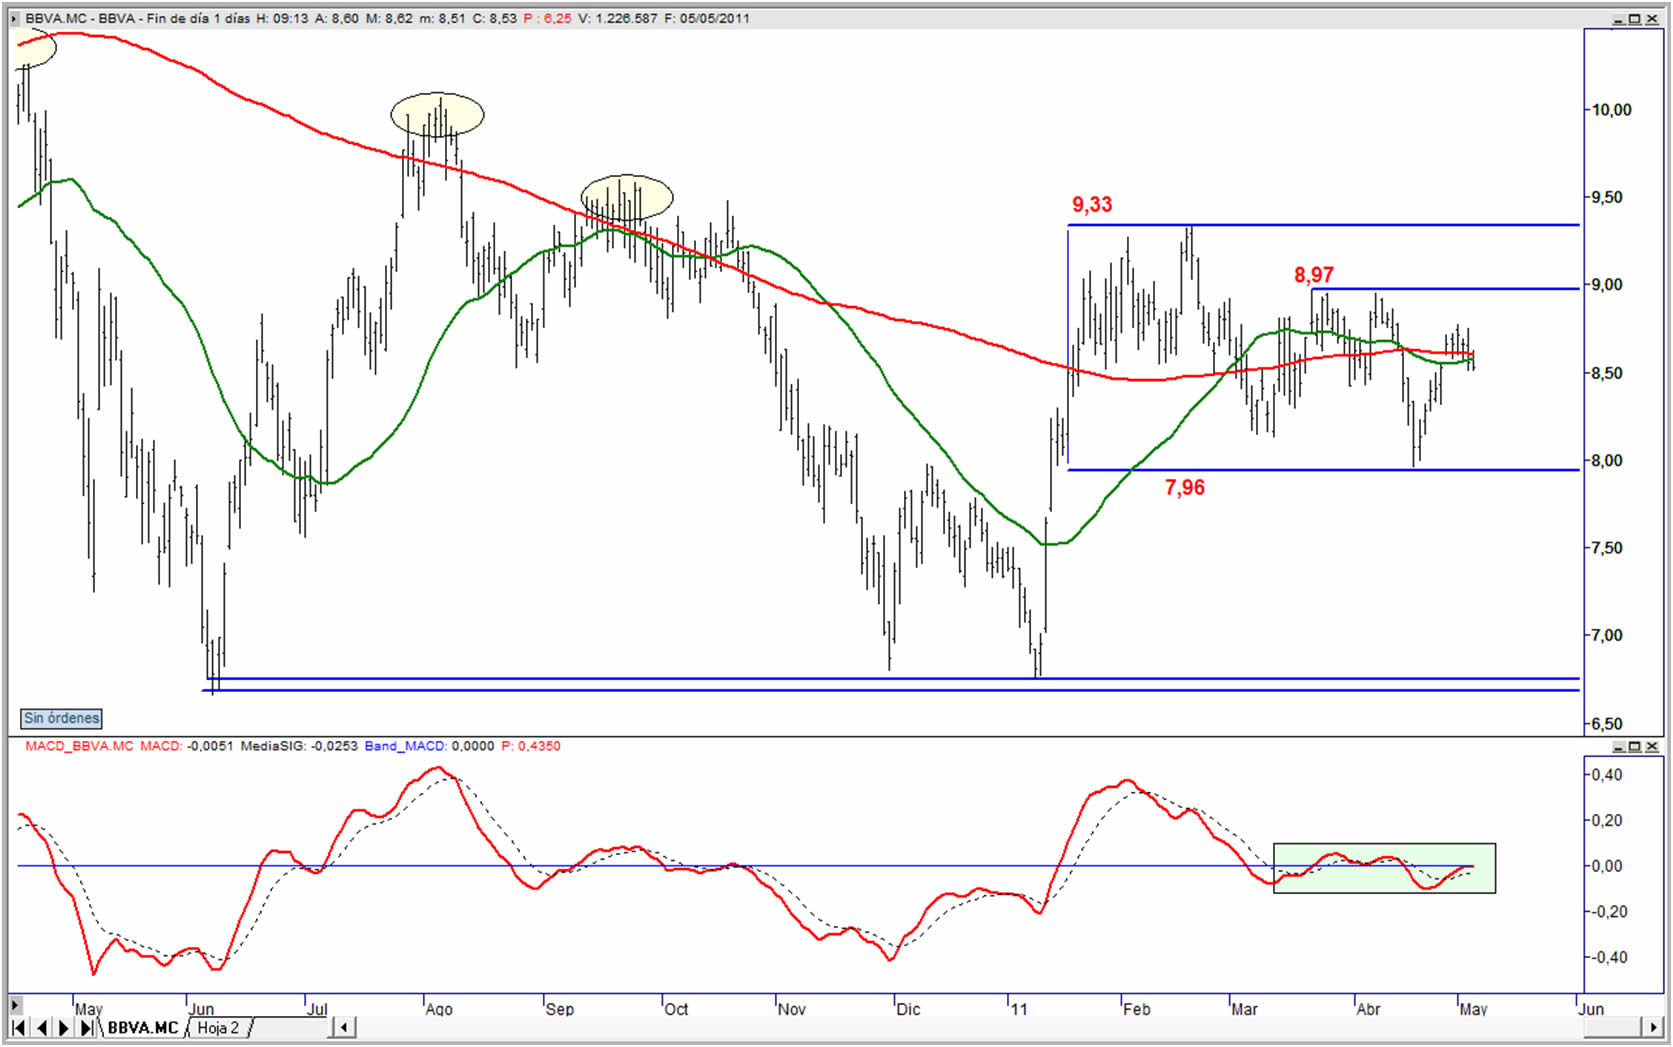Screen dimensions: 1673x1047
Task: Maximize the MACD indicator pane
Action: click(x=1635, y=746)
